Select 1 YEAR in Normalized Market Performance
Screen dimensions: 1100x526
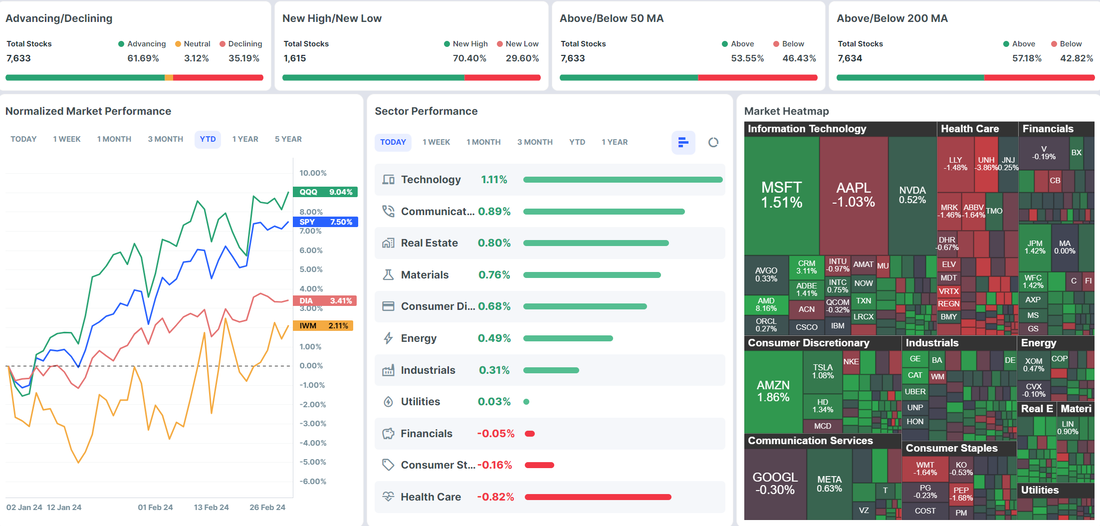coord(246,140)
